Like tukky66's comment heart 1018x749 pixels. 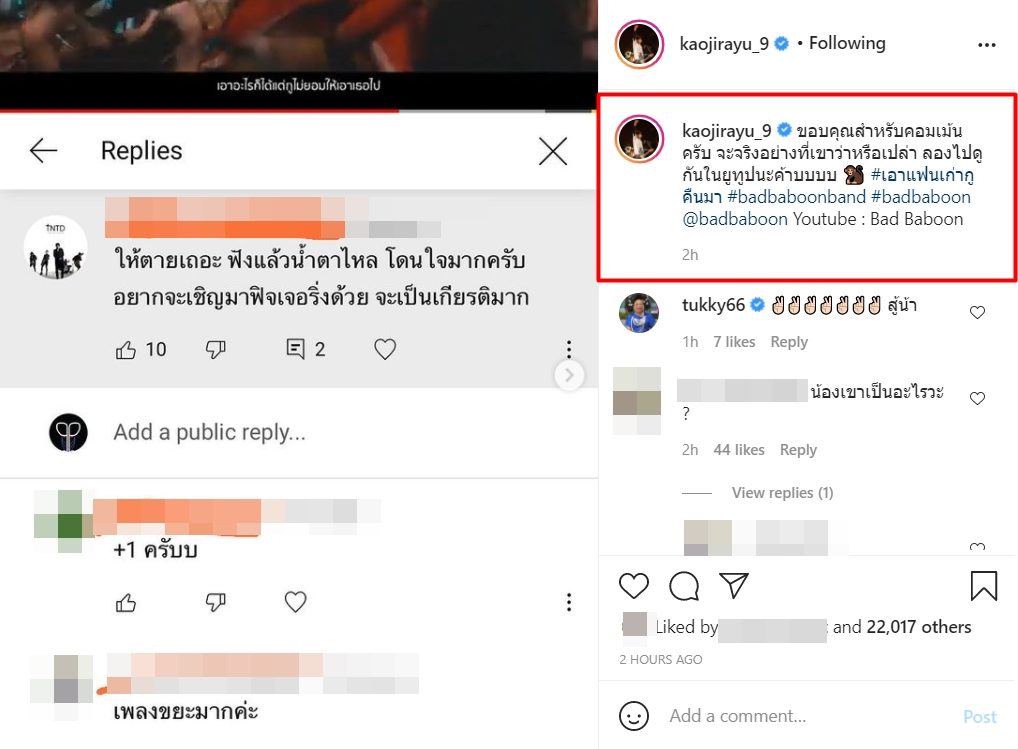click(977, 312)
